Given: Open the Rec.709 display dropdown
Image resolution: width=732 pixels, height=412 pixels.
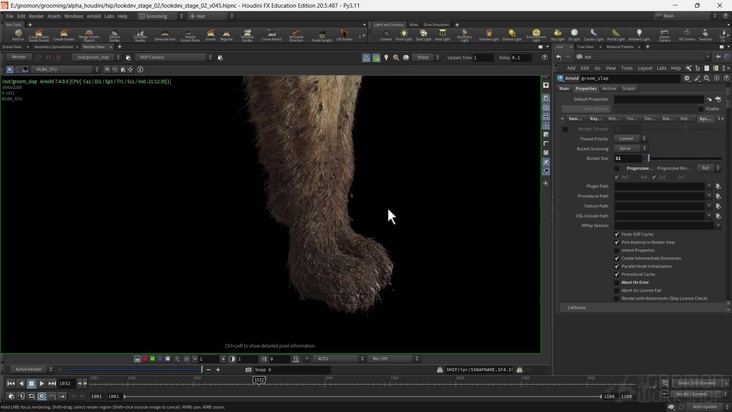Looking at the screenshot, I should pyautogui.click(x=394, y=359).
